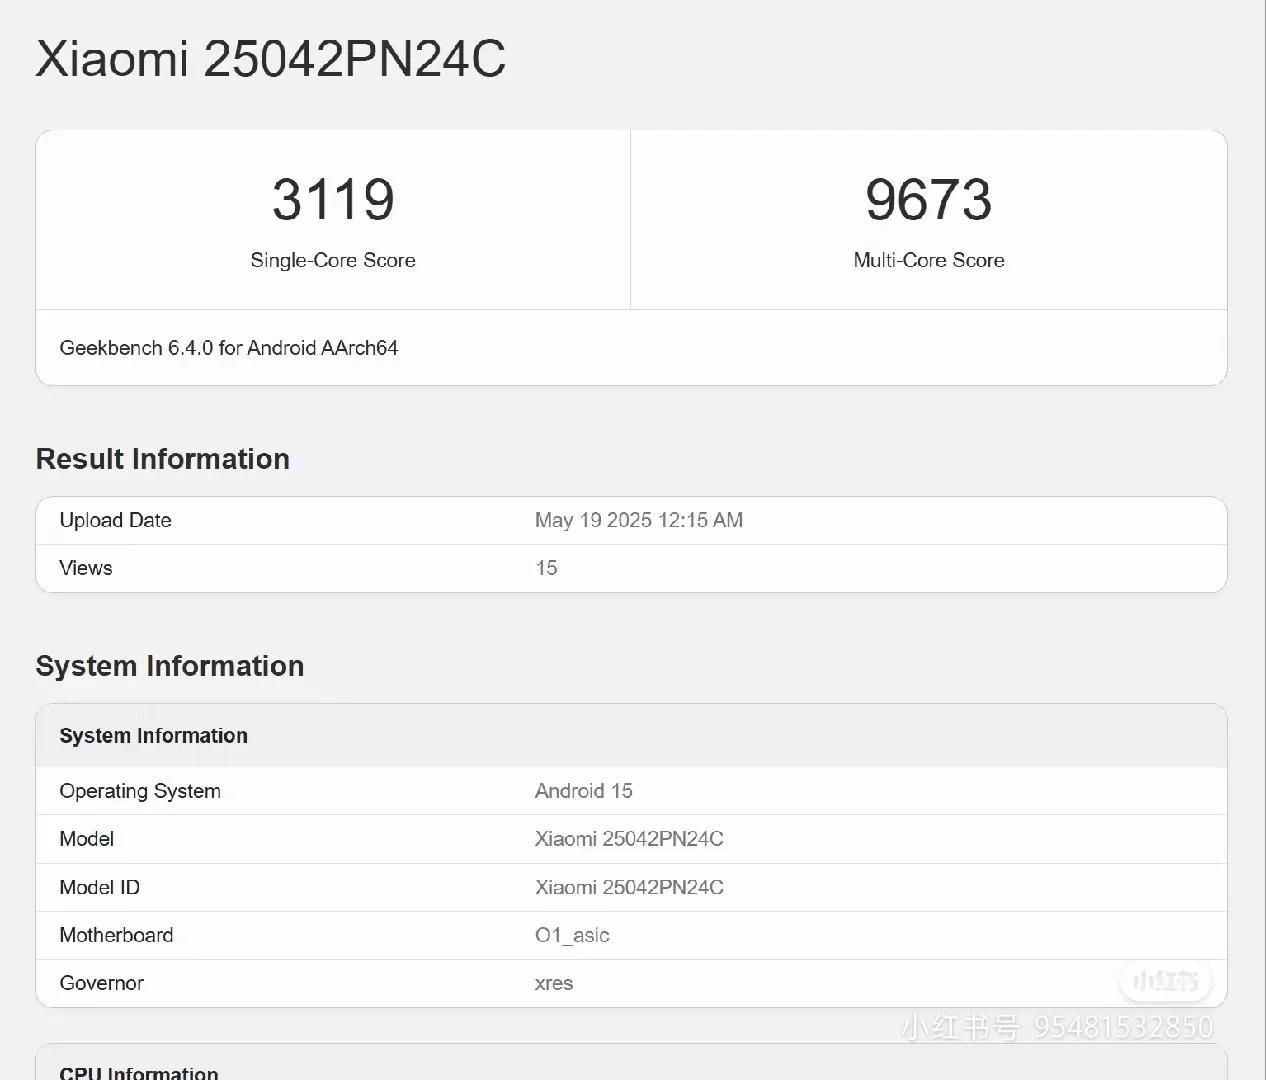Click the Motherboard label
Image resolution: width=1266 pixels, height=1080 pixels.
point(116,935)
